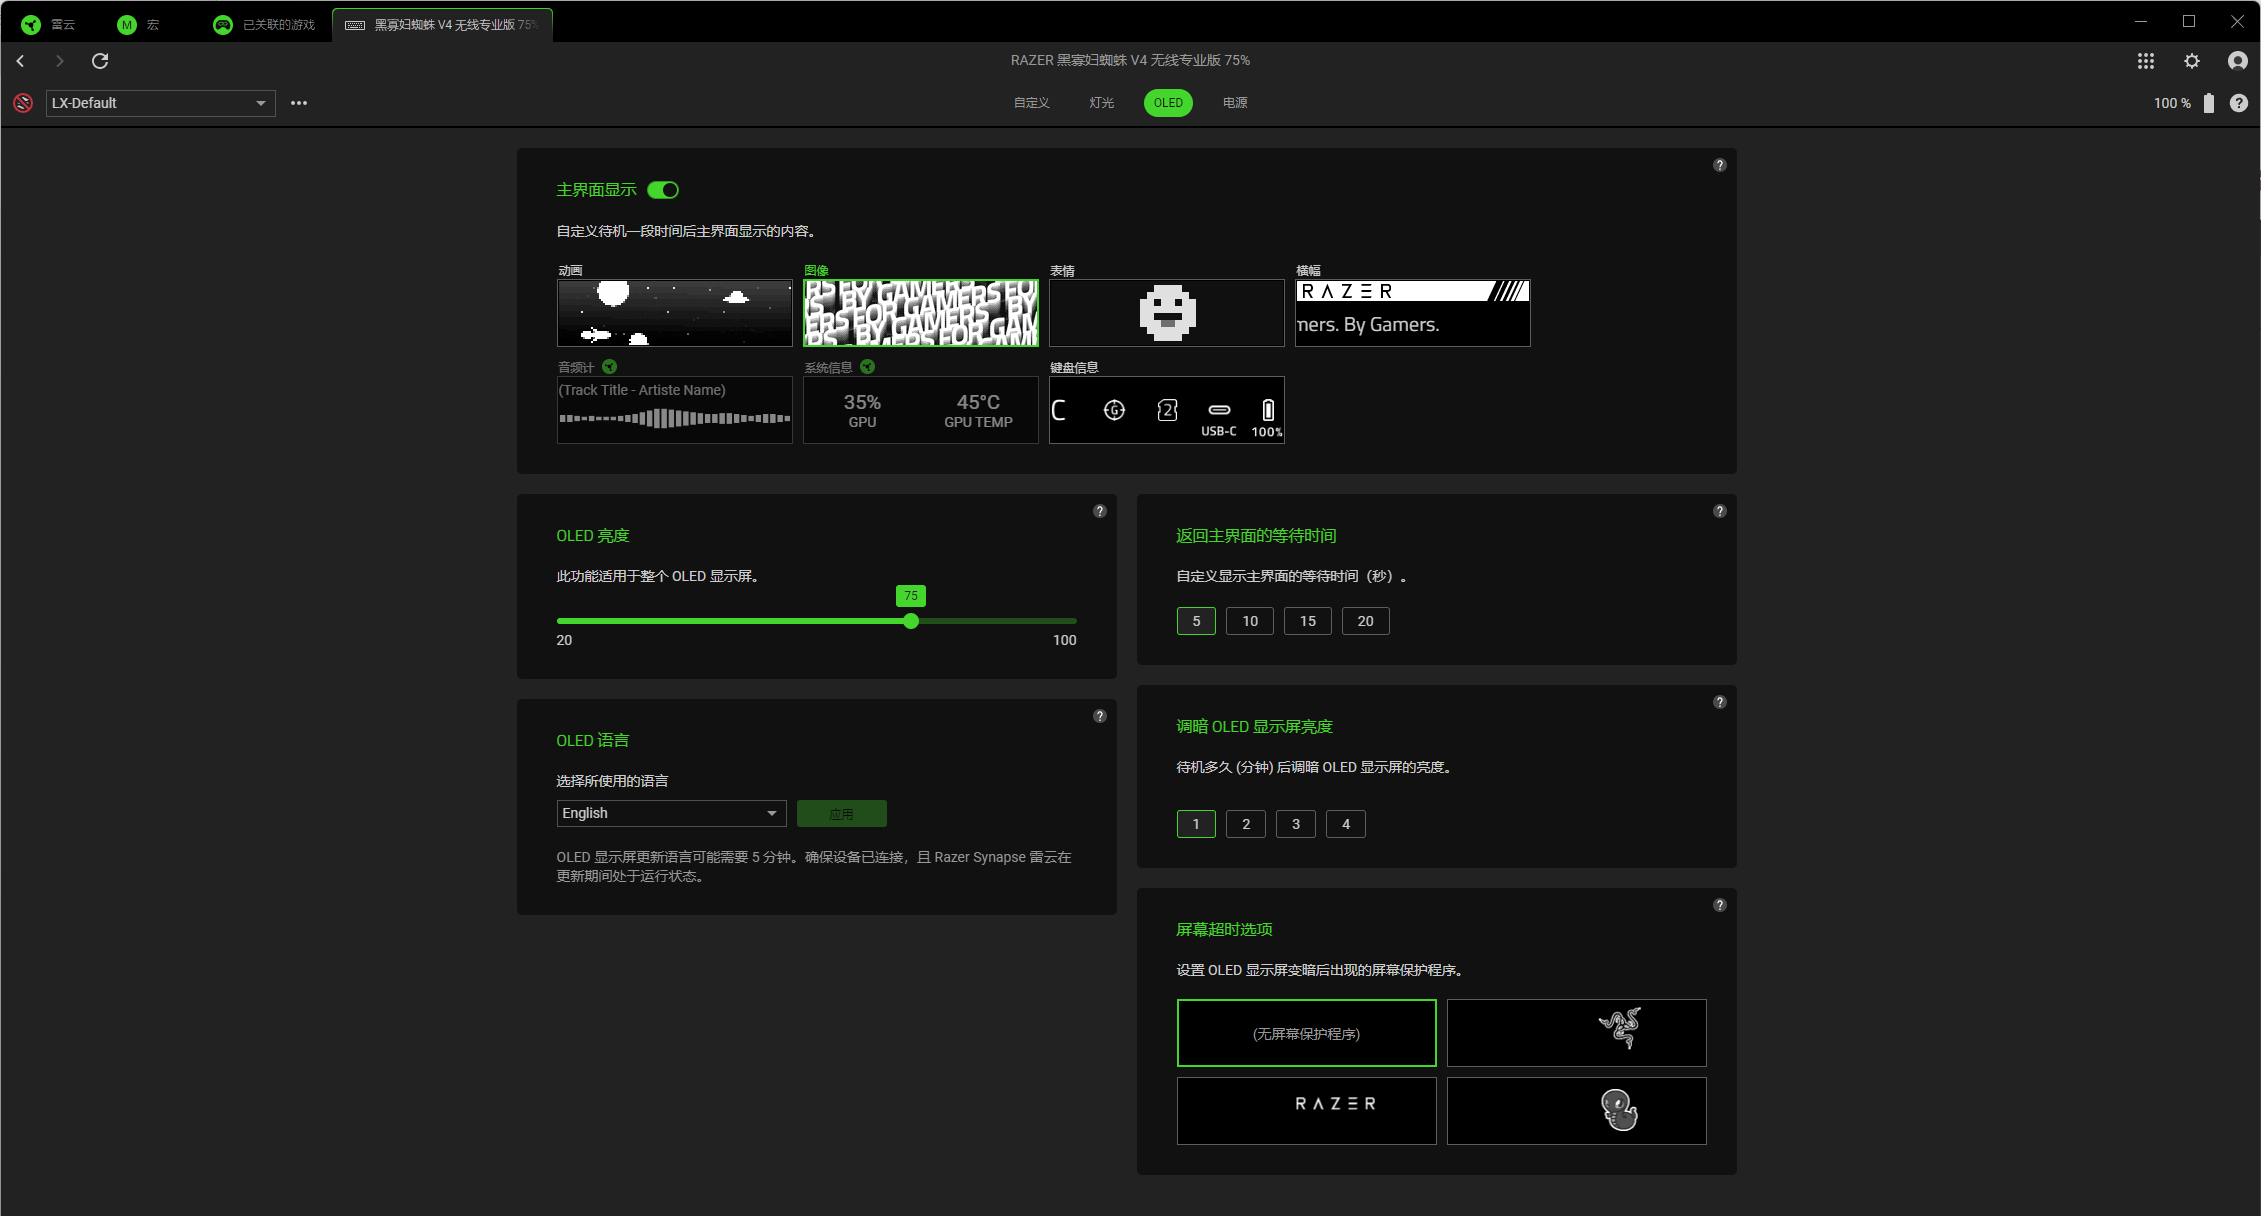Open help for the OLED 语言 panel

pyautogui.click(x=1100, y=716)
